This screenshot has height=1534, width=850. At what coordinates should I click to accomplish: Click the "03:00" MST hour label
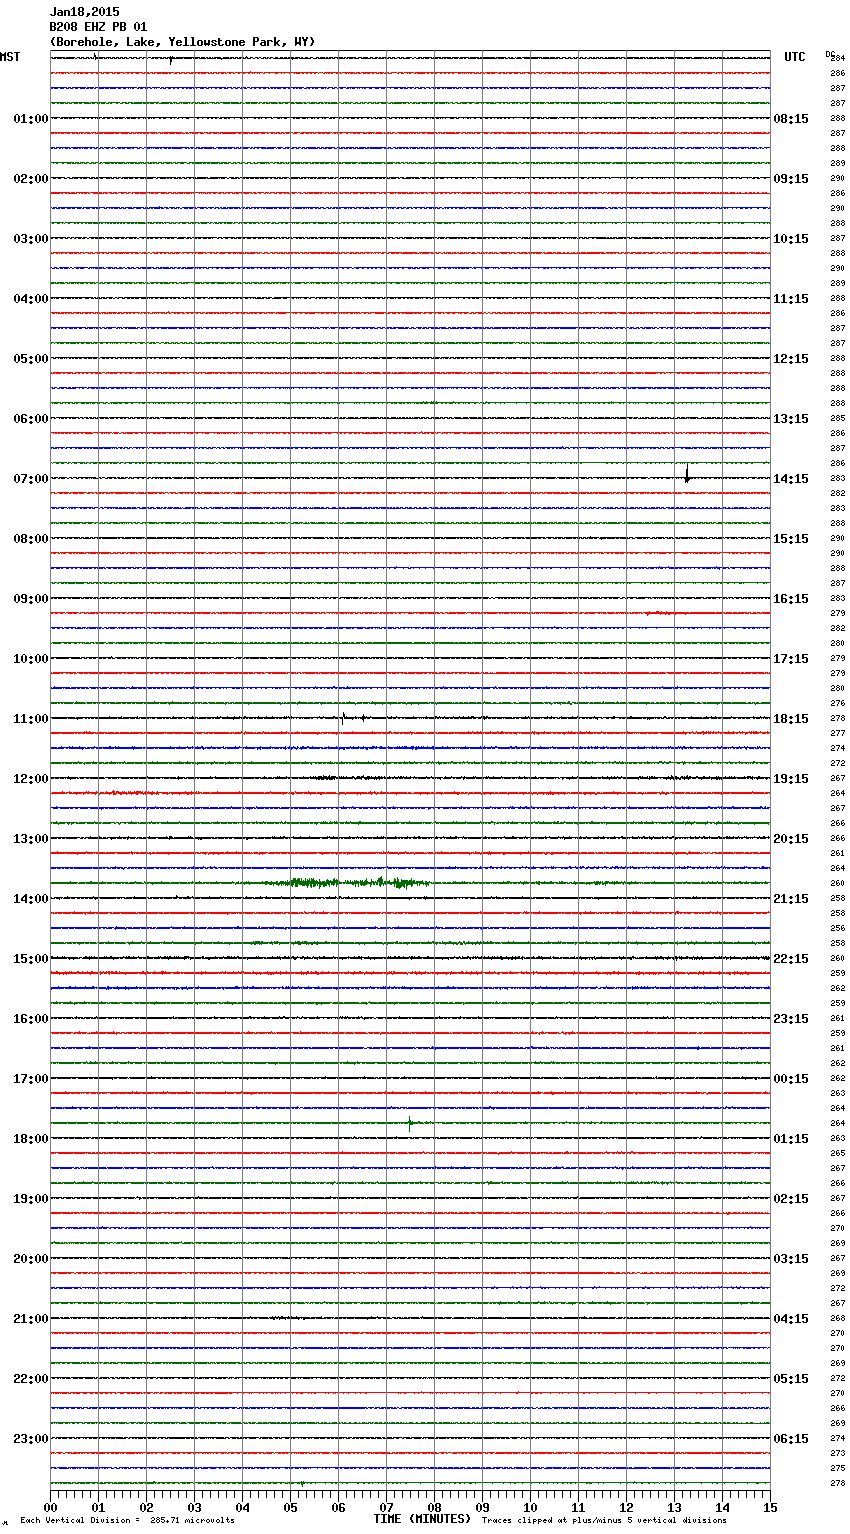[31, 239]
